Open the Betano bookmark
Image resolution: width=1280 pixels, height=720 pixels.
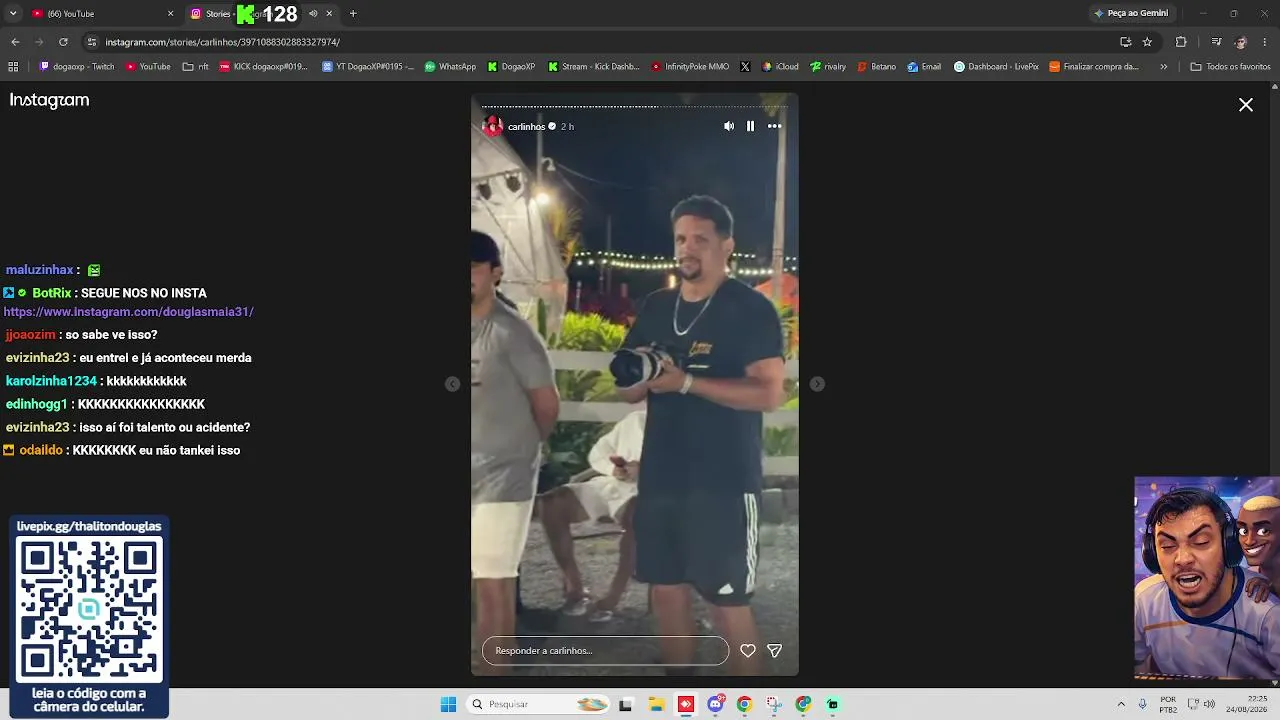(x=877, y=67)
